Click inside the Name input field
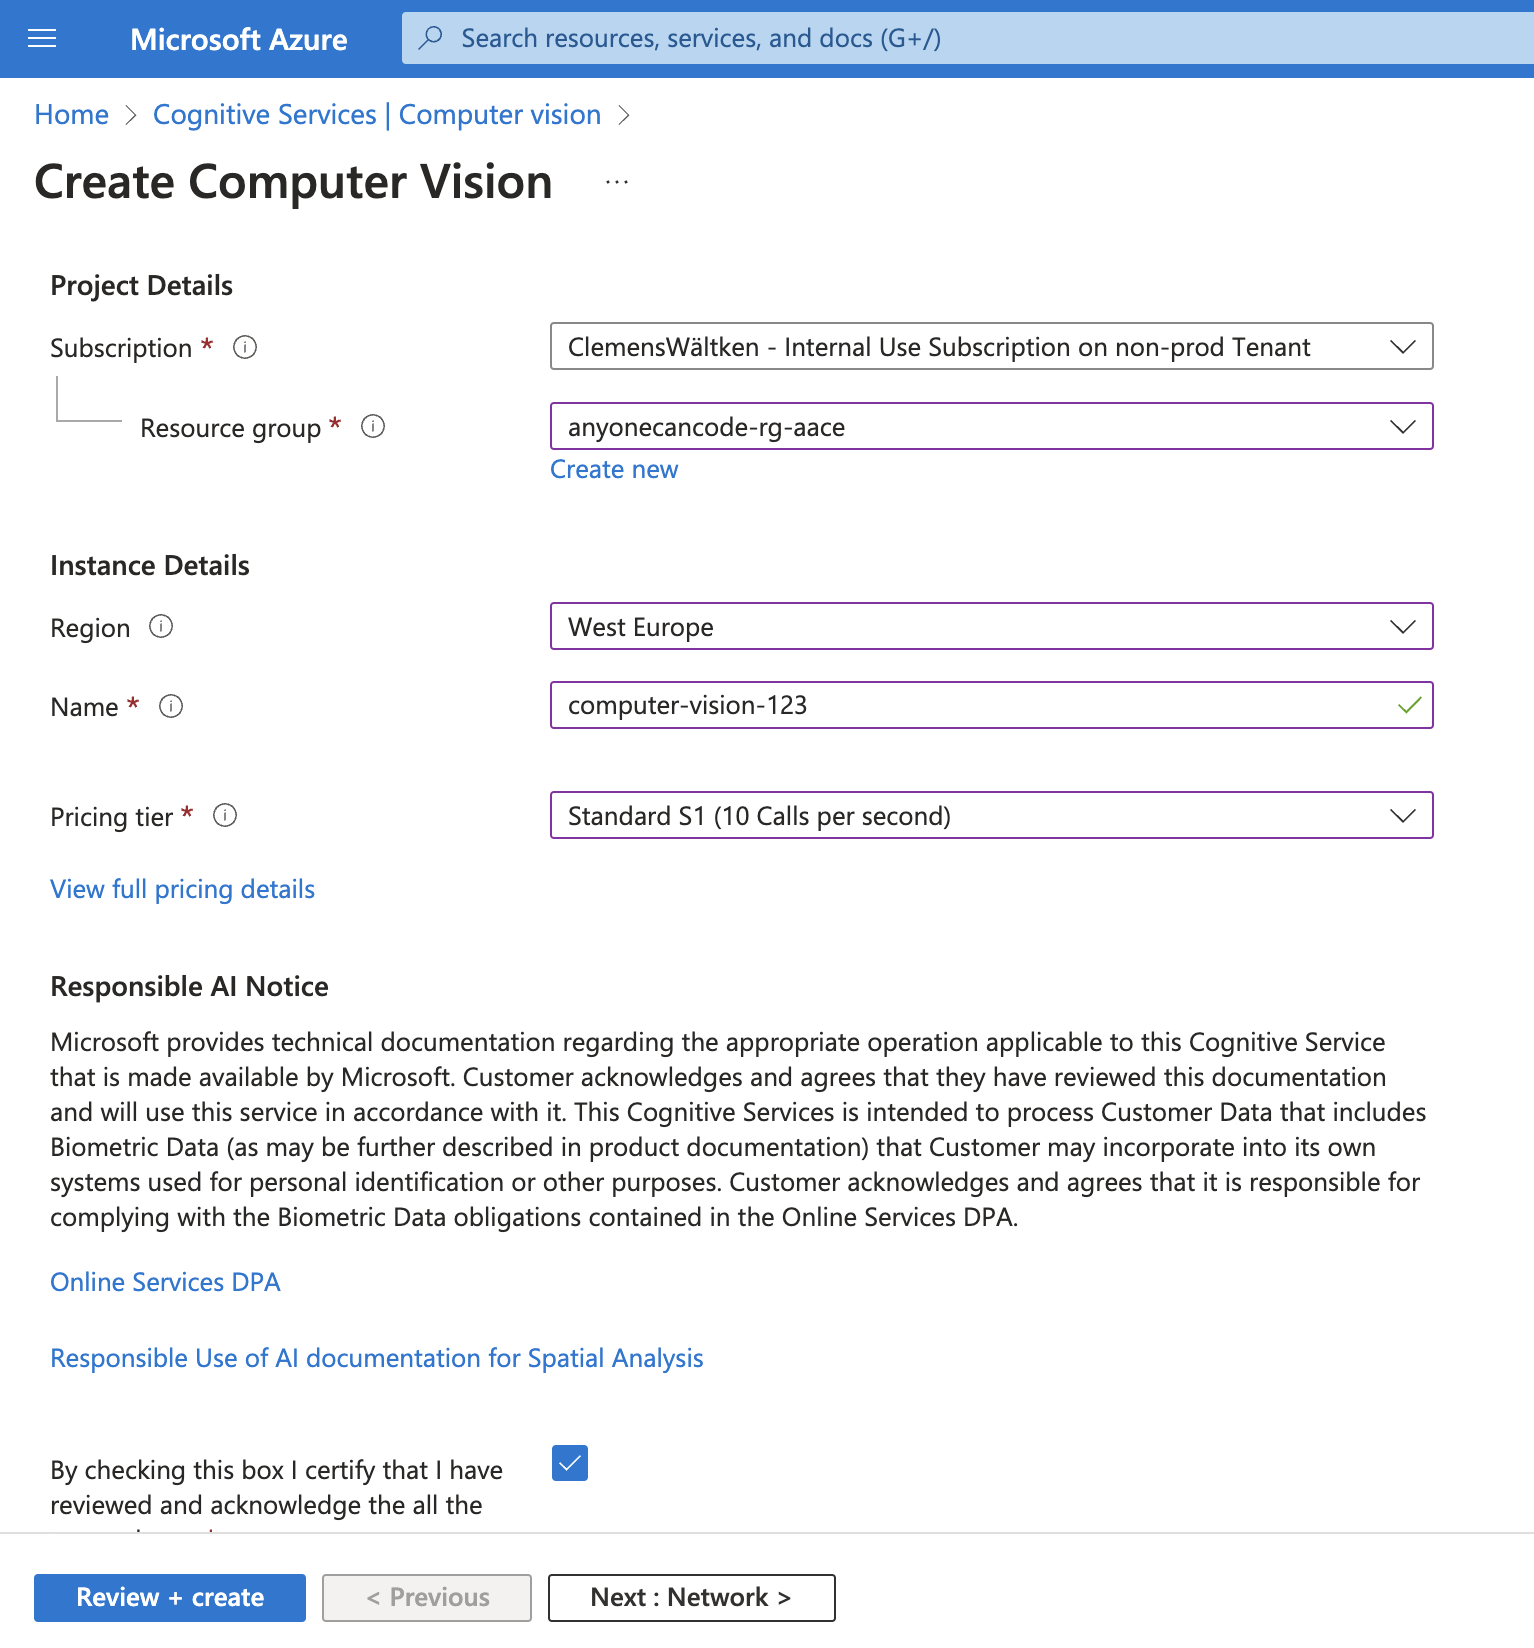Viewport: 1534px width, 1648px height. 900,705
